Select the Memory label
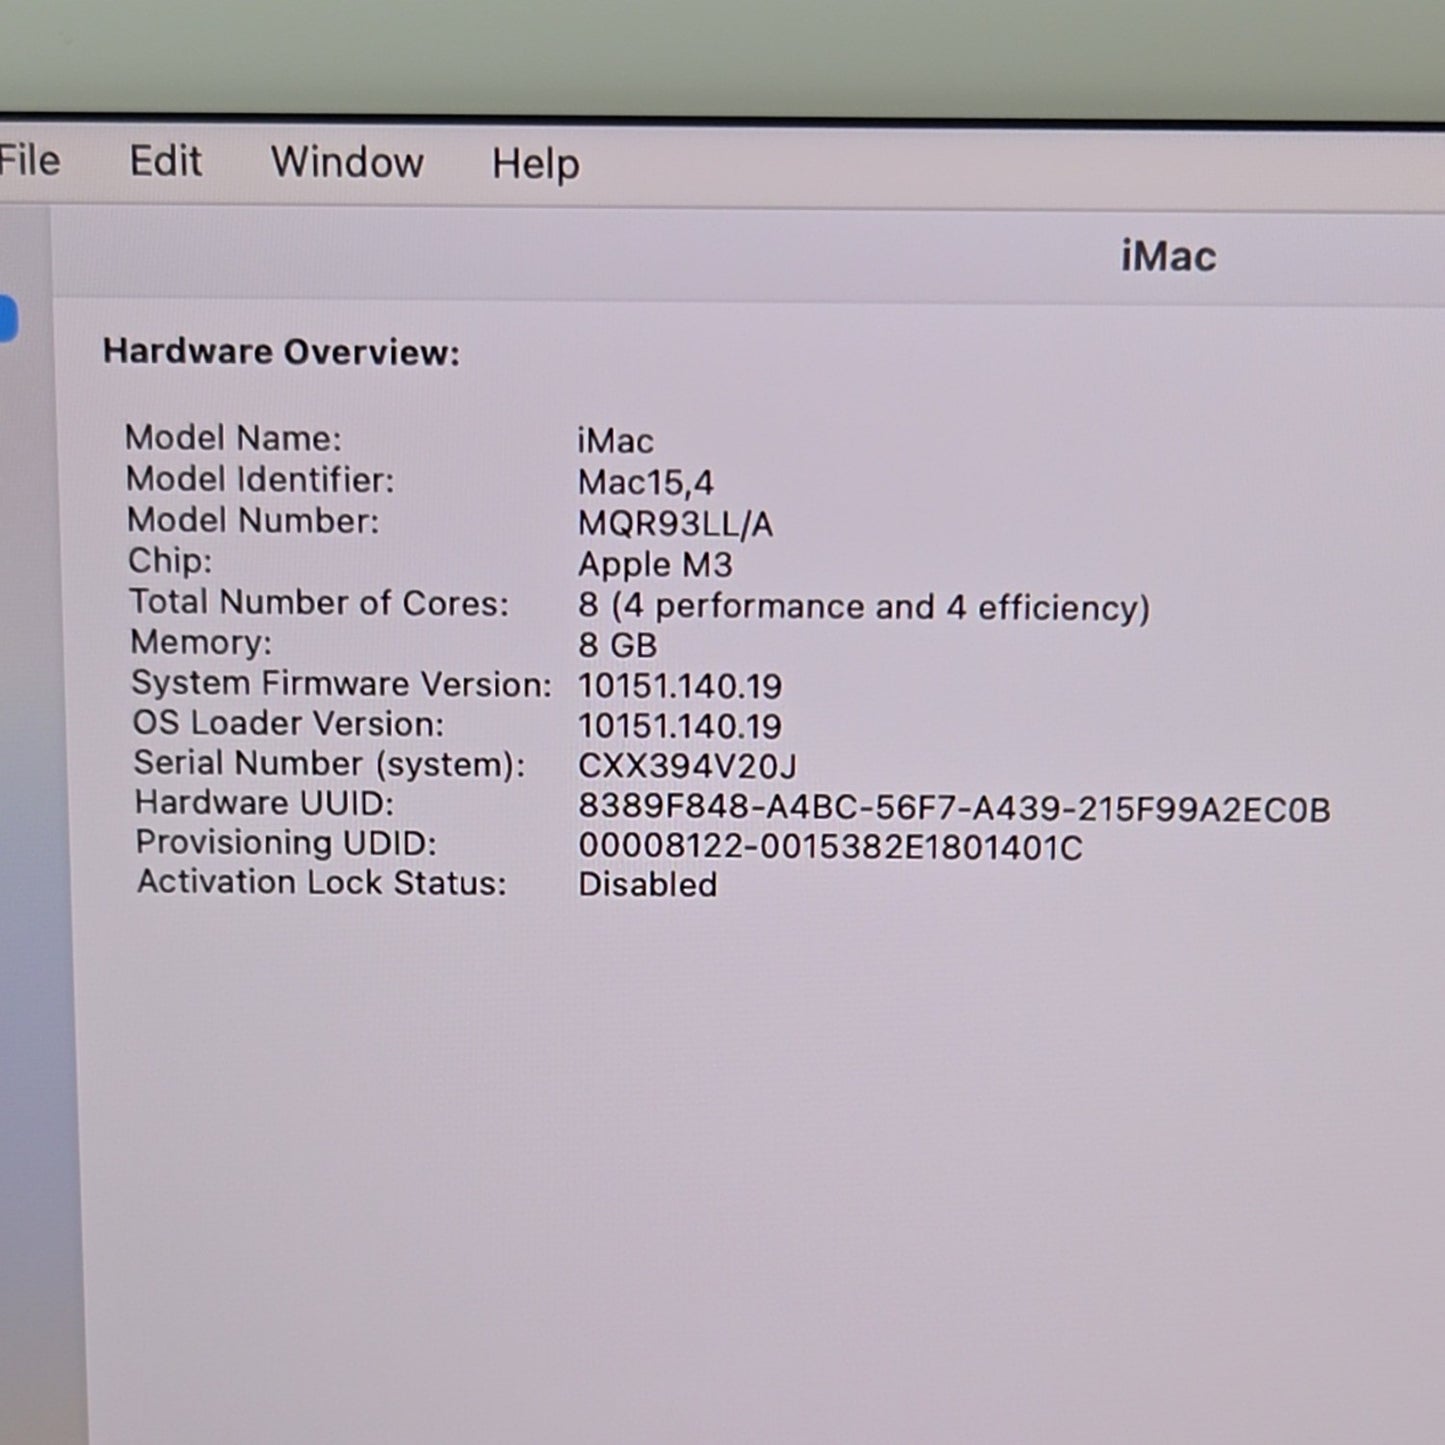 pos(201,642)
